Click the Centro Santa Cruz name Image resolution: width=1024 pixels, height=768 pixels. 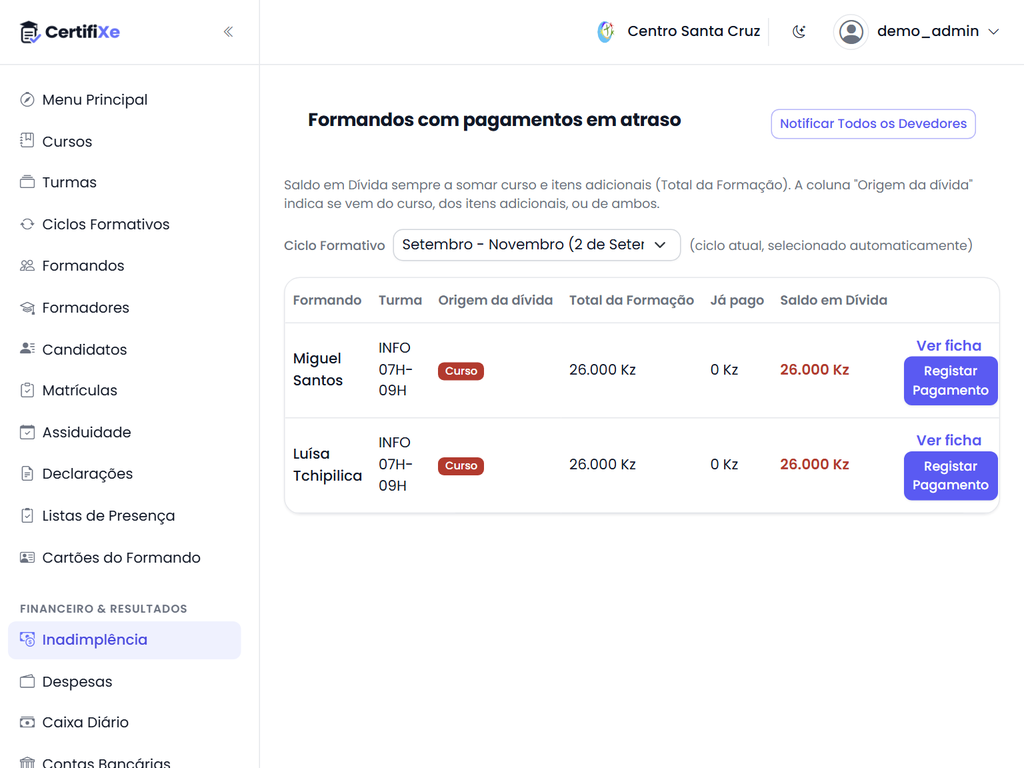tap(694, 31)
